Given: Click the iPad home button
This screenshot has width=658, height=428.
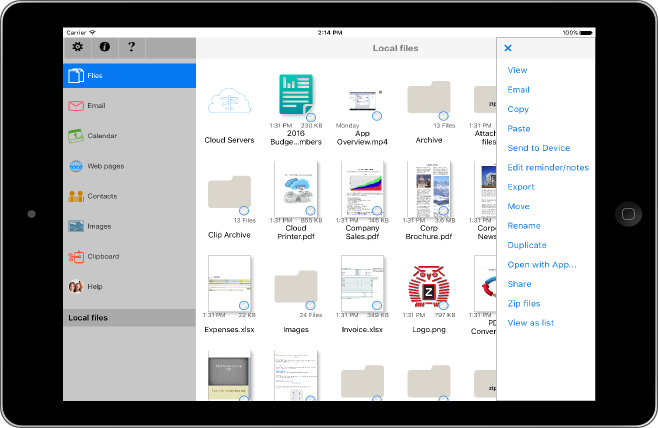Looking at the screenshot, I should pyautogui.click(x=628, y=214).
